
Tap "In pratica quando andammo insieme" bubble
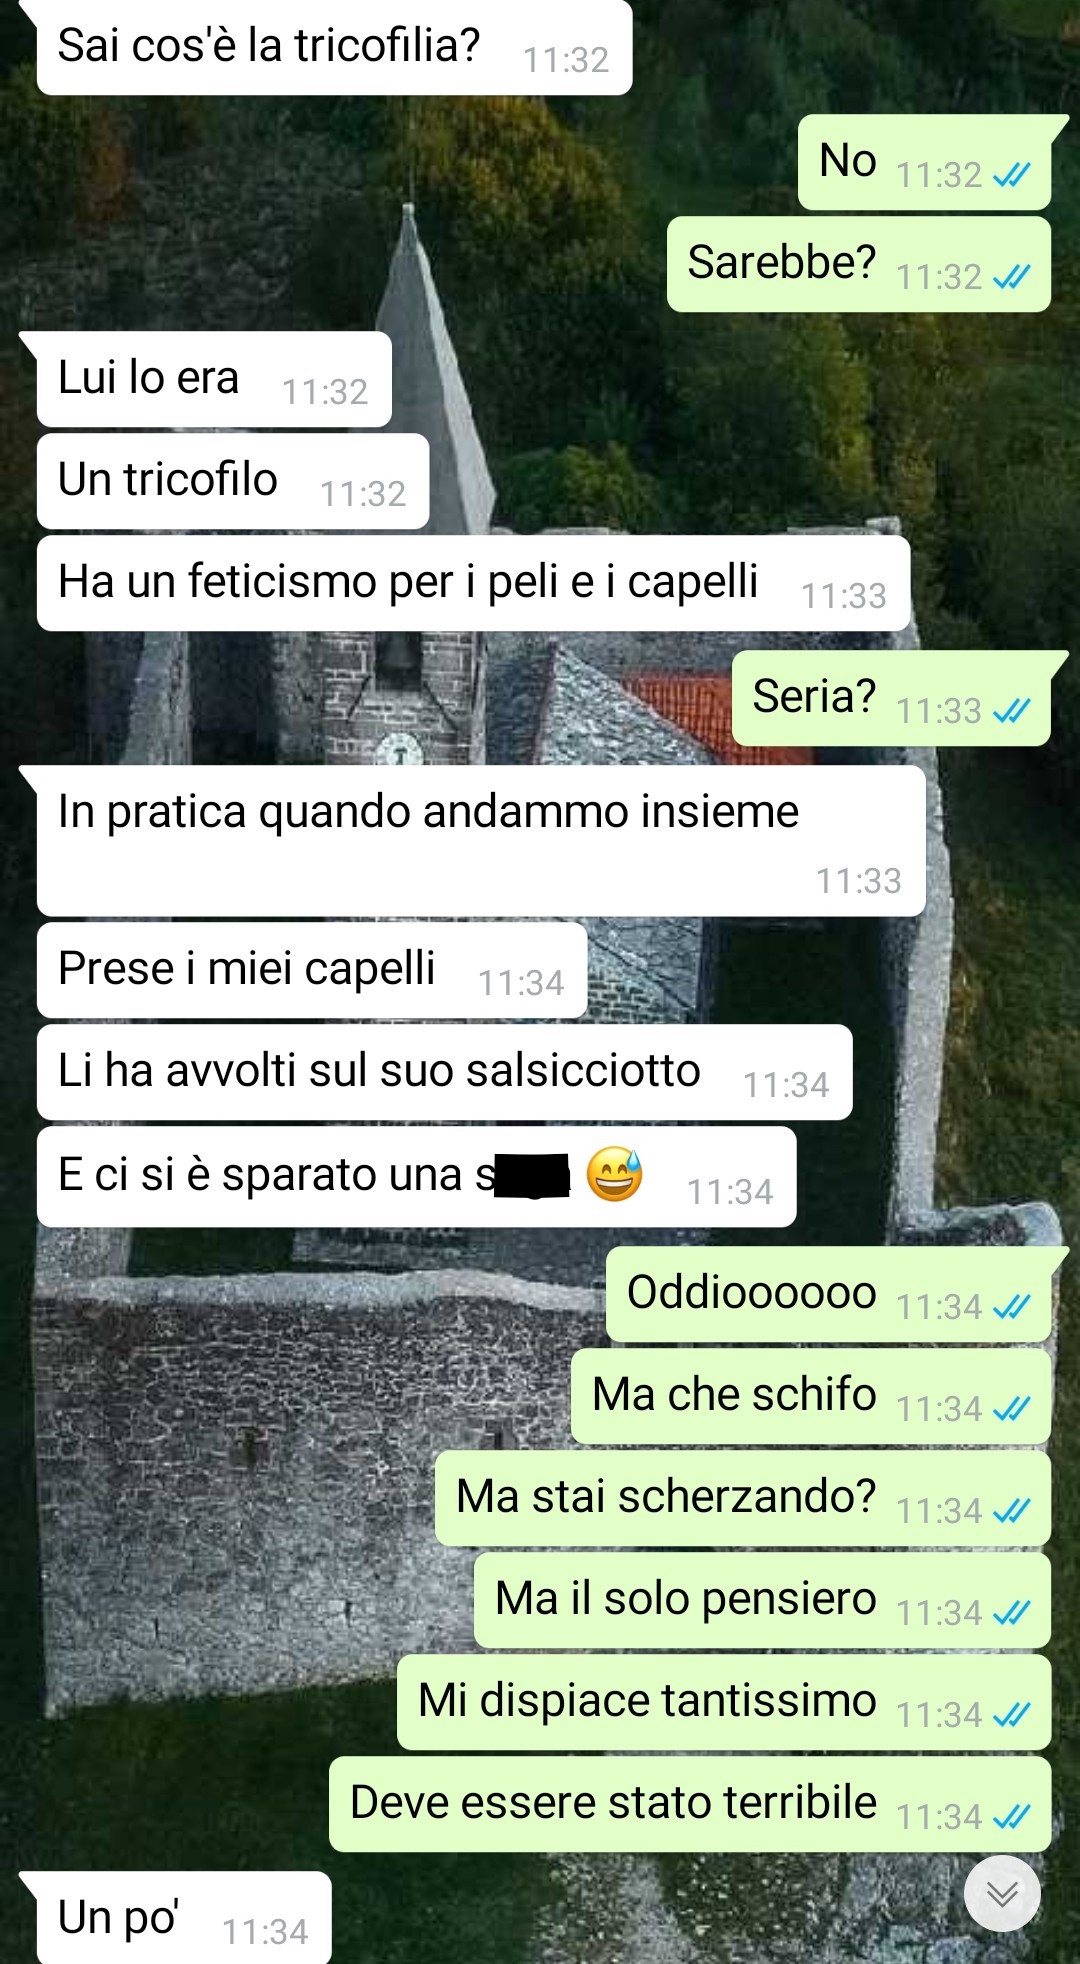[481, 841]
